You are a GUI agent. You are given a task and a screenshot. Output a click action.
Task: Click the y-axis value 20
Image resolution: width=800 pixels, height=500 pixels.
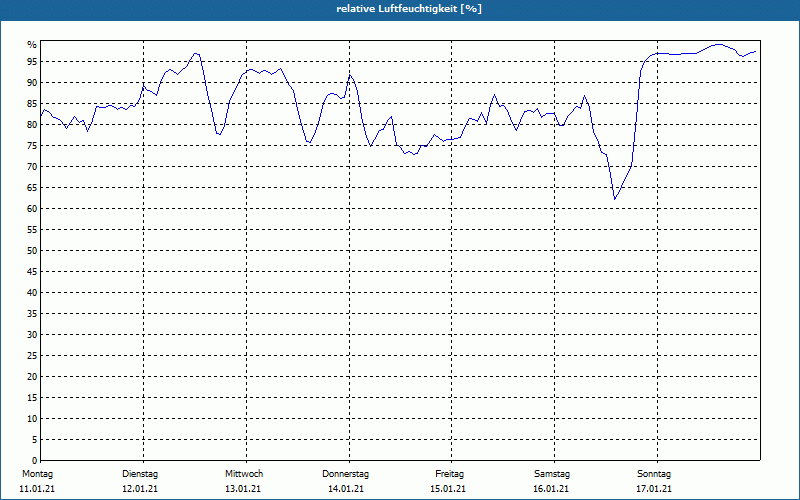pyautogui.click(x=32, y=377)
